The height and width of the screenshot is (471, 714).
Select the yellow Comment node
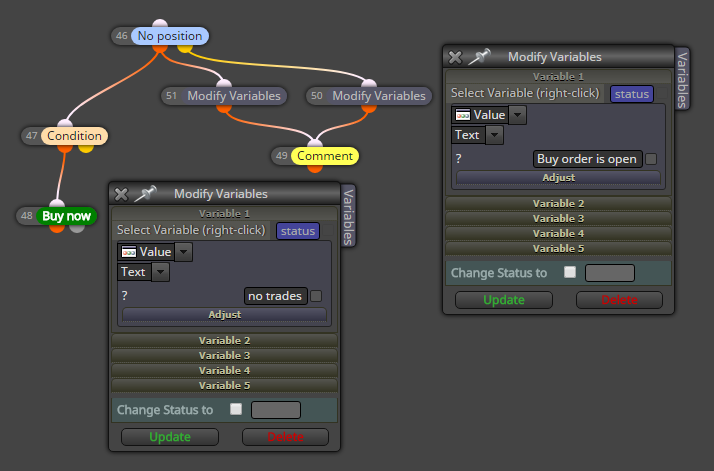click(x=325, y=156)
